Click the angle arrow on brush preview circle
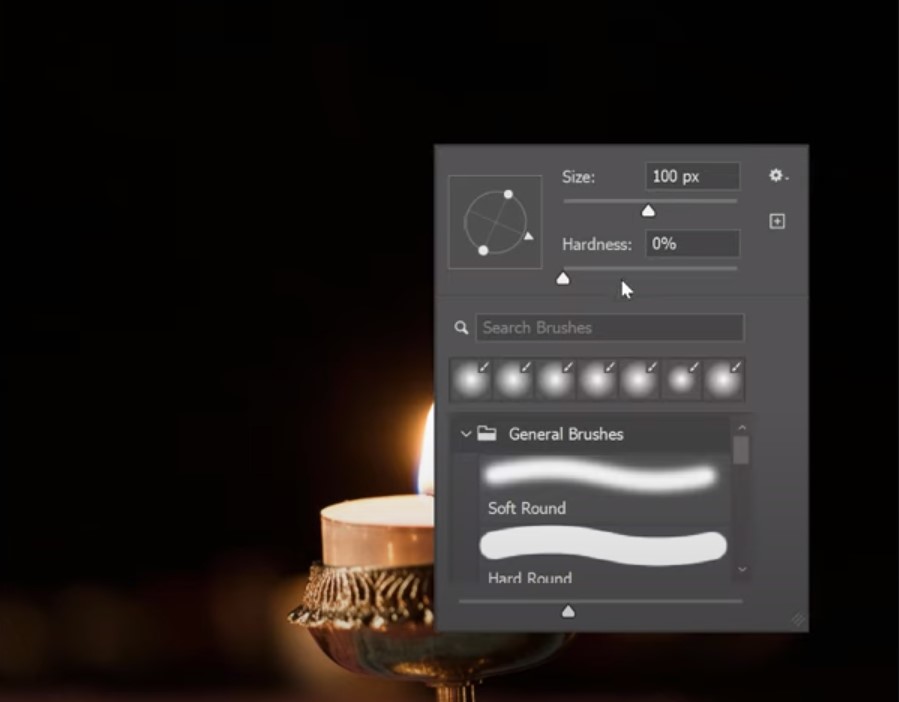Viewport: 899px width, 702px height. pos(529,236)
